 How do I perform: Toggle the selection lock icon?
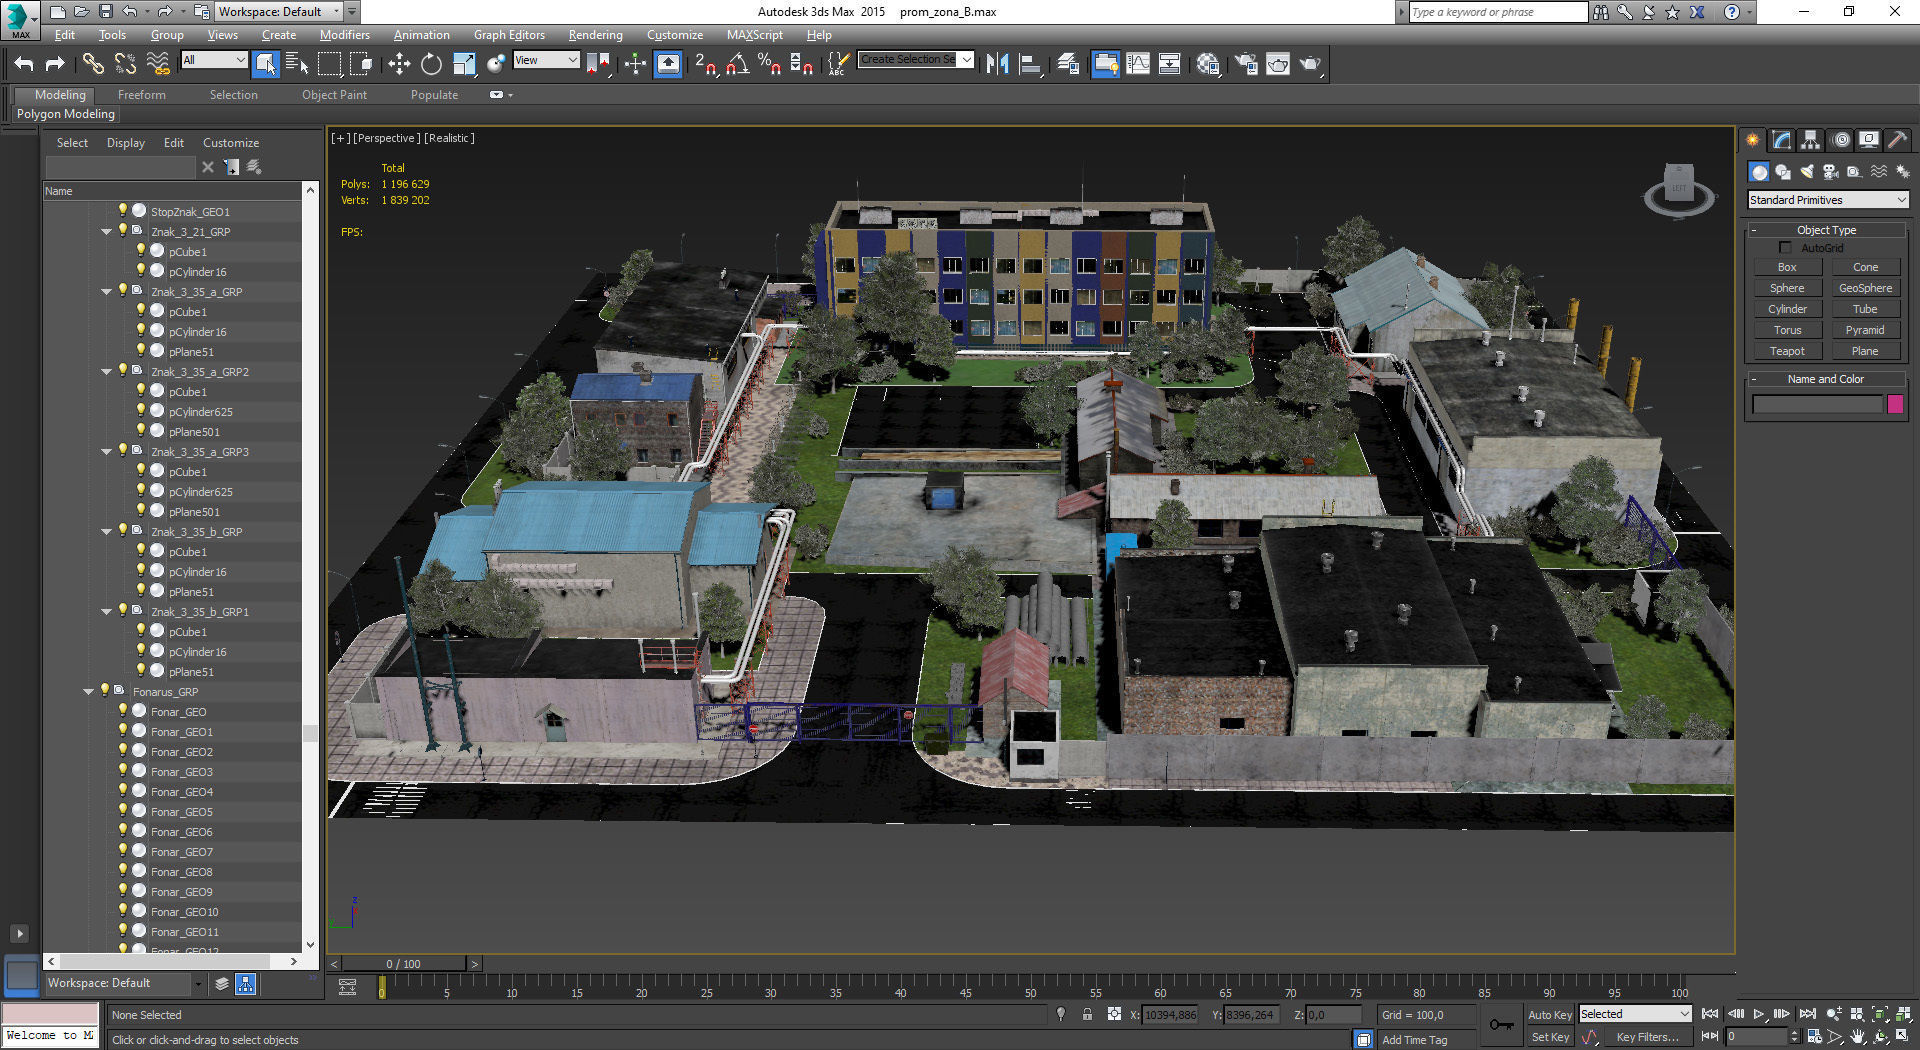[1087, 1014]
